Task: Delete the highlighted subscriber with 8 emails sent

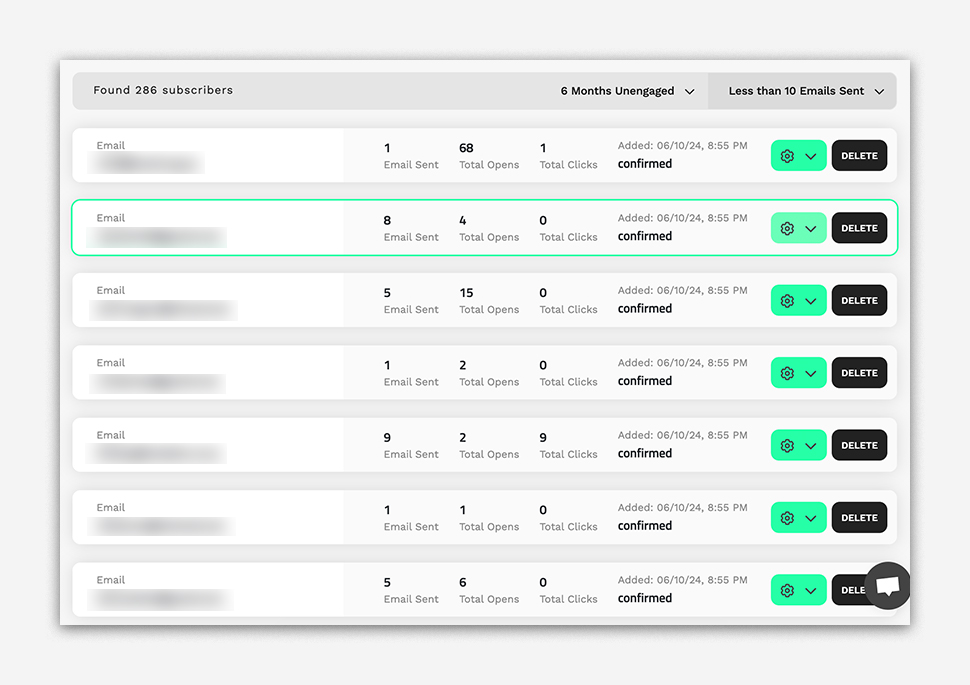Action: pyautogui.click(x=859, y=228)
